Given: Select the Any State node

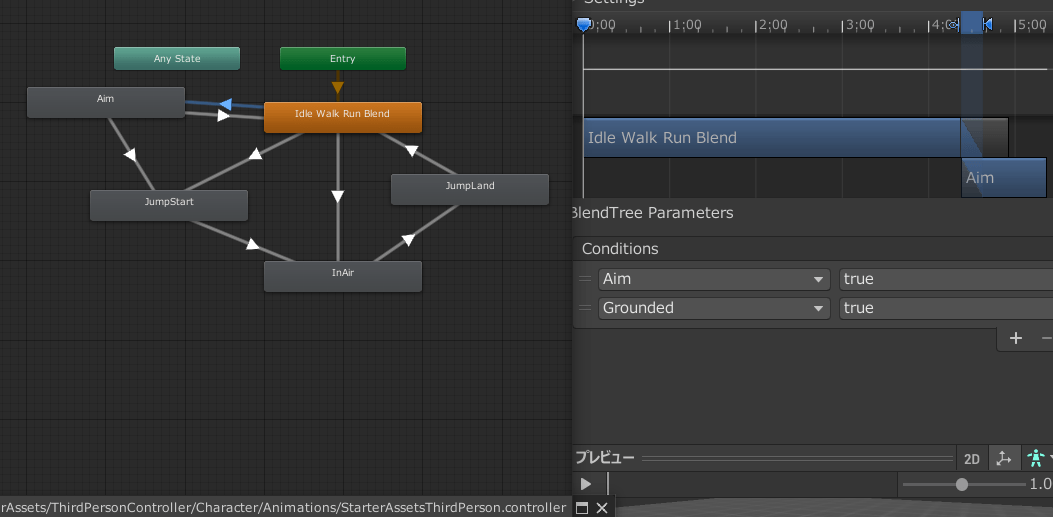Looking at the screenshot, I should pos(177,58).
